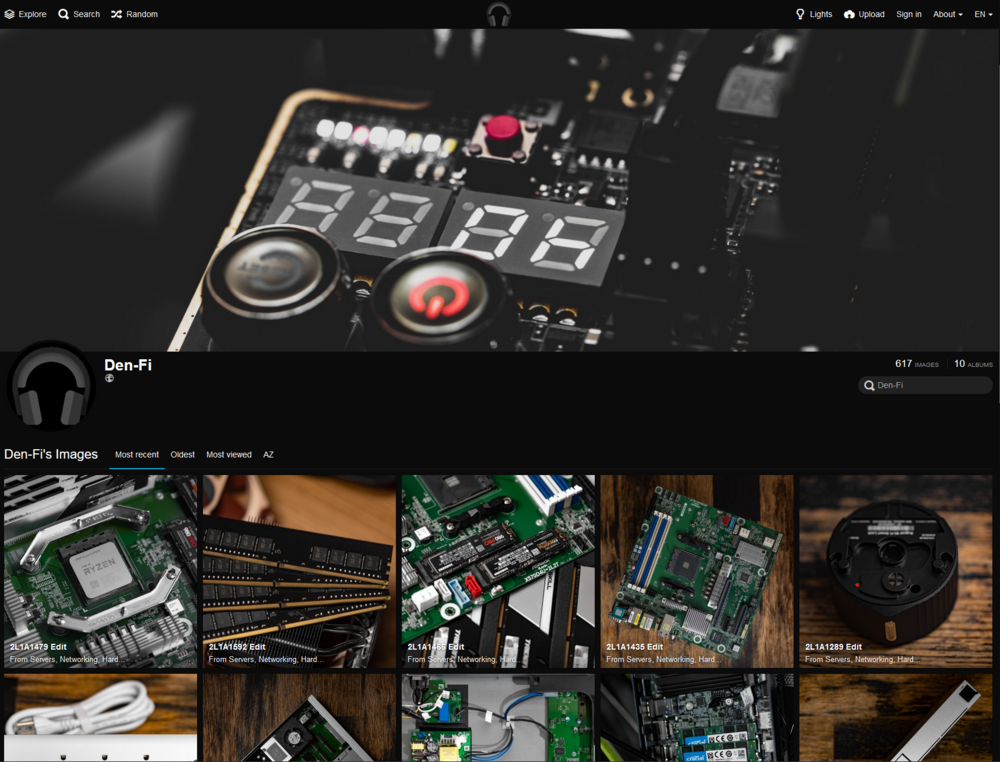Select the Most viewed tab
Image resolution: width=1000 pixels, height=762 pixels.
229,455
